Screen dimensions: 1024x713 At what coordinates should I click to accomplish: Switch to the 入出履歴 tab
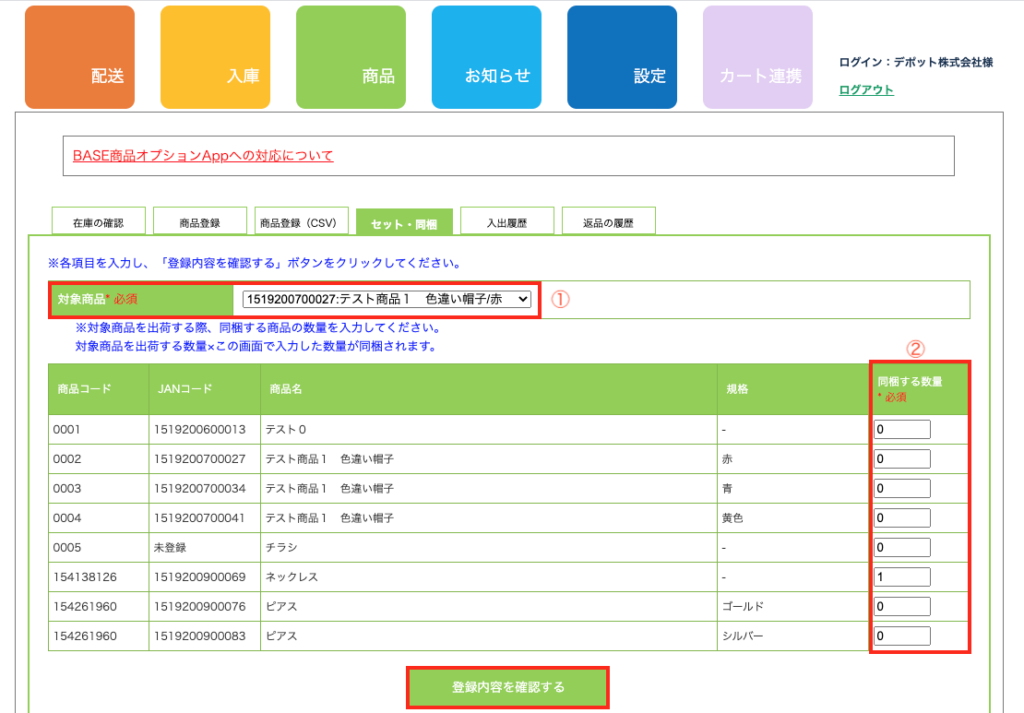click(507, 222)
